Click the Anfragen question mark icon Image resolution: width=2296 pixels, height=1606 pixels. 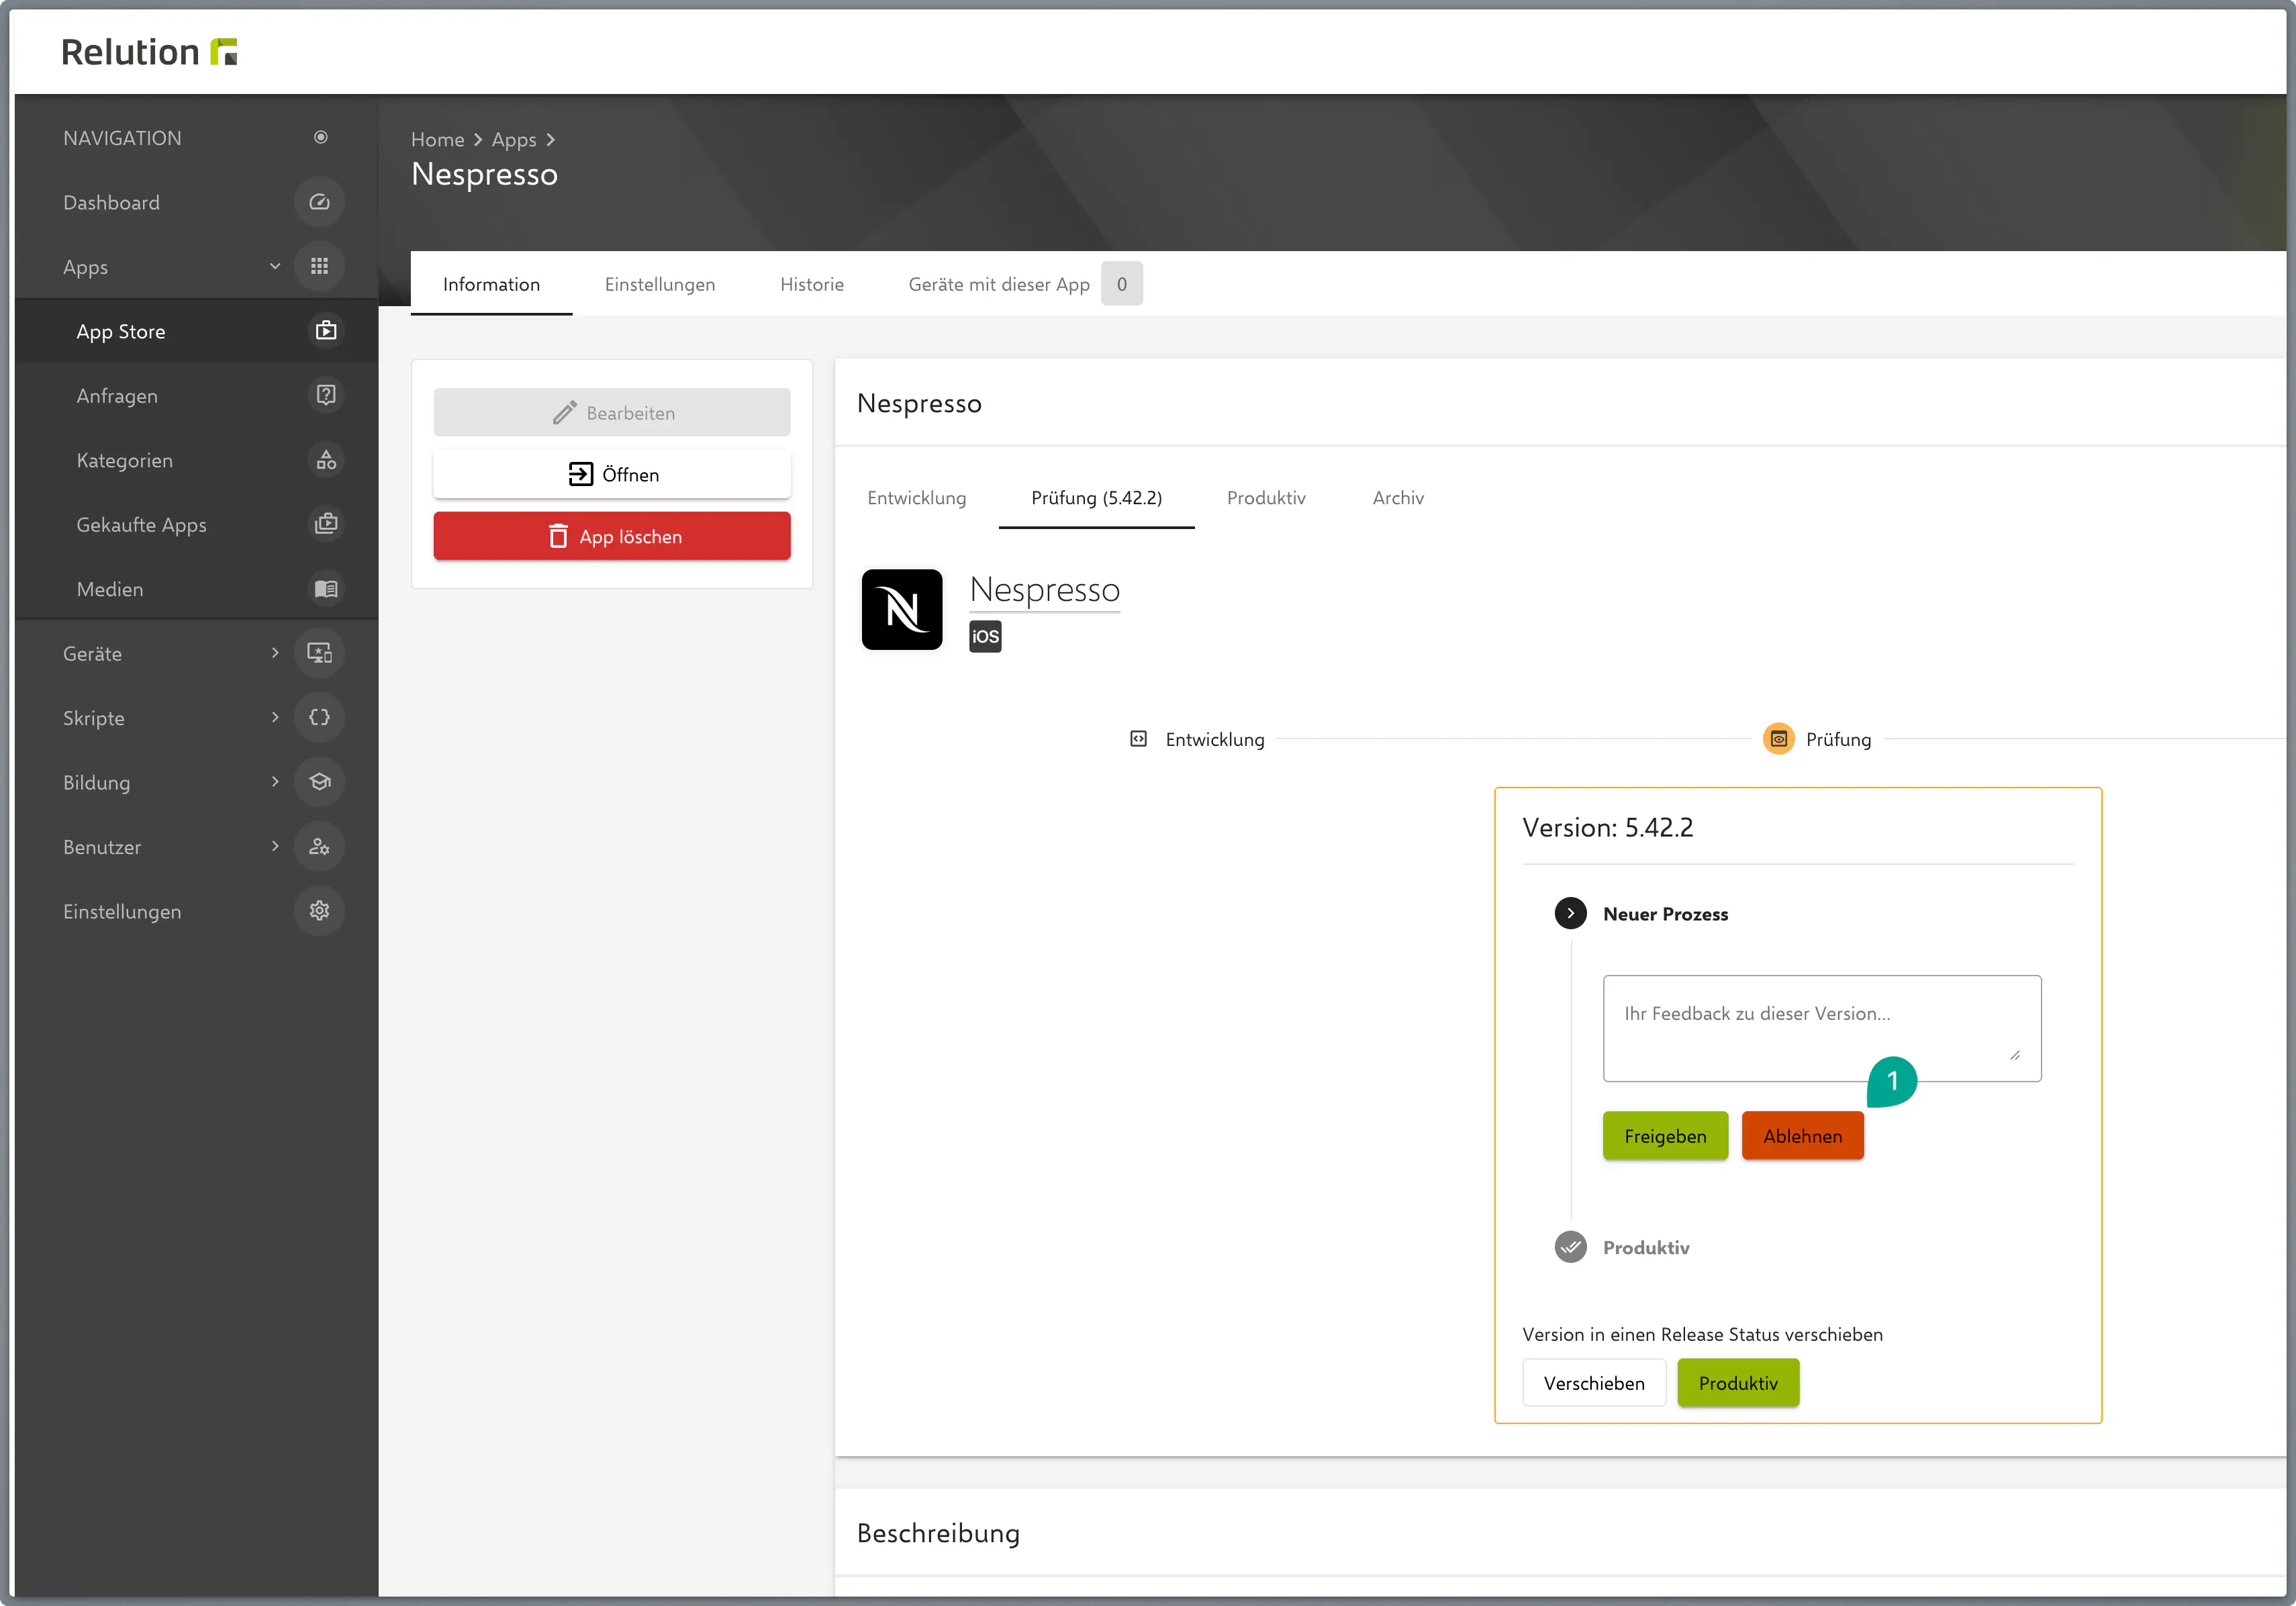pyautogui.click(x=325, y=395)
